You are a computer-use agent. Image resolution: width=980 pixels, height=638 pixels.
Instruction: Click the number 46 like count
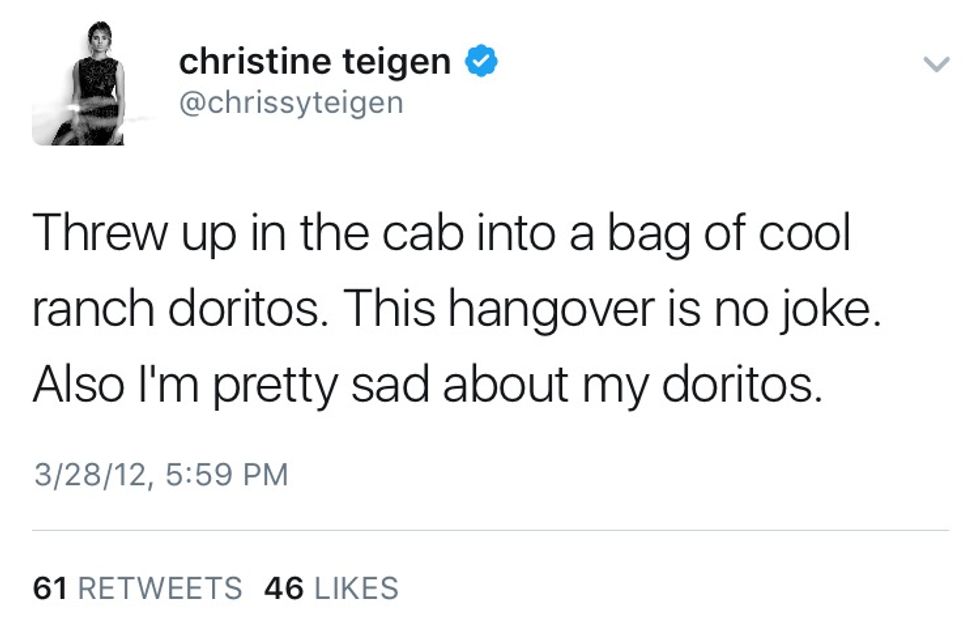(x=284, y=589)
